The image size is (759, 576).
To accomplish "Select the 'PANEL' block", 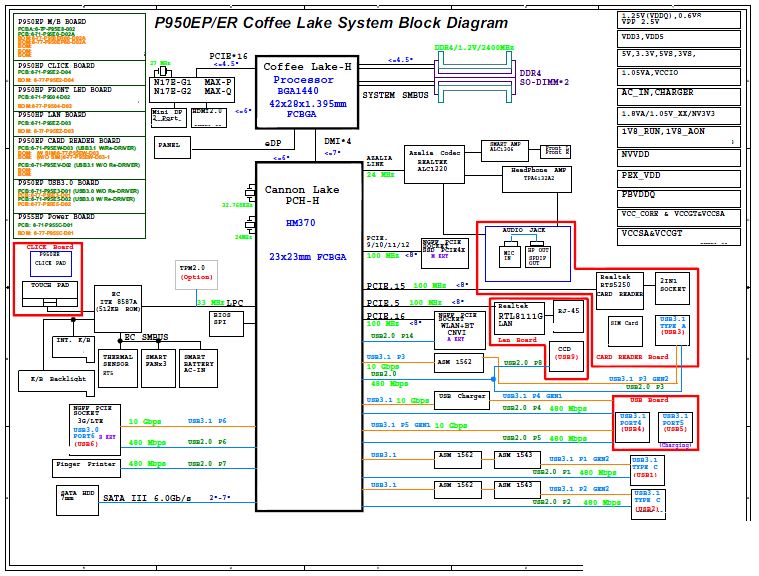I will (172, 148).
